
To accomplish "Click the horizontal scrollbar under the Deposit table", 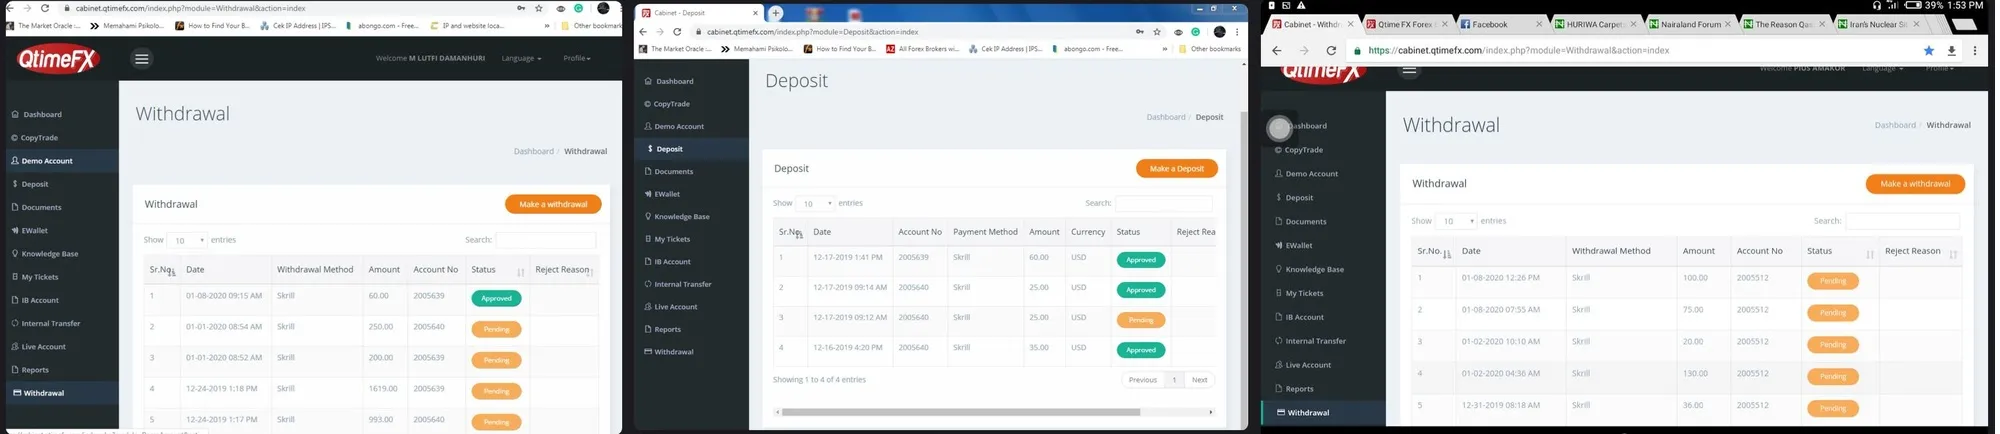I will tap(960, 412).
